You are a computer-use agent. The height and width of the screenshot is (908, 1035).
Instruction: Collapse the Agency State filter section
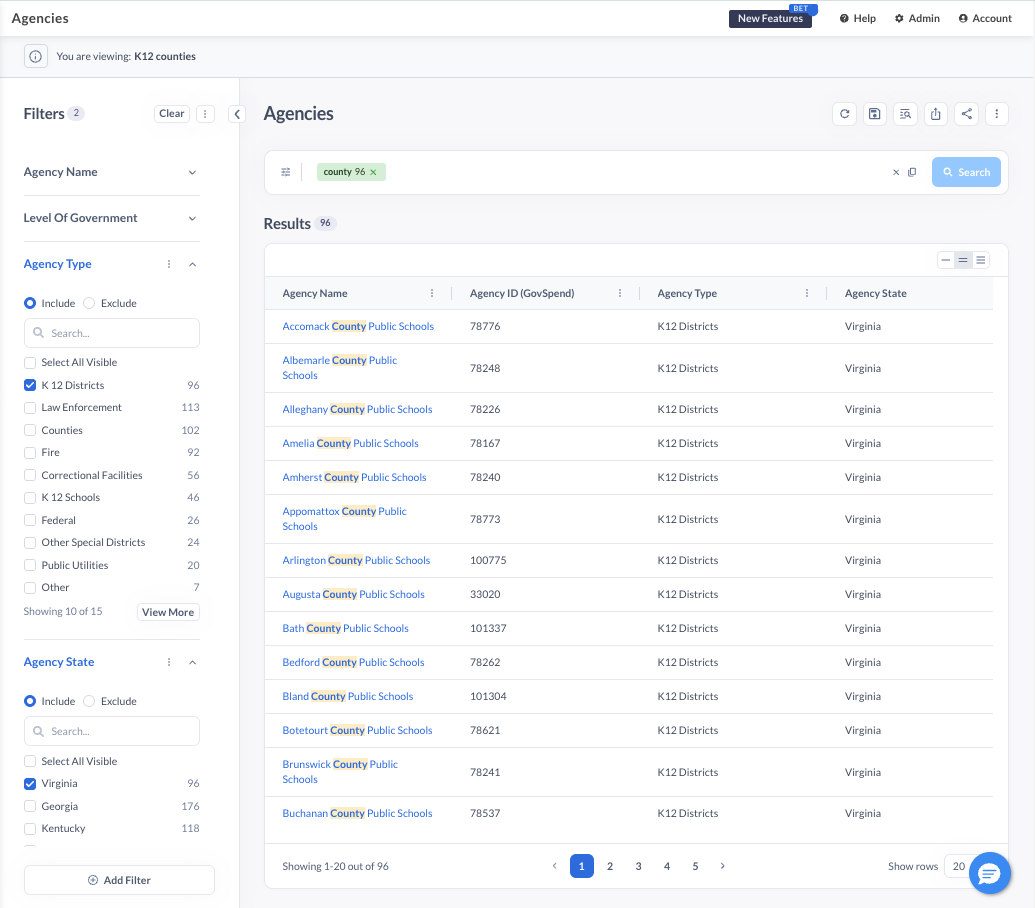[192, 662]
